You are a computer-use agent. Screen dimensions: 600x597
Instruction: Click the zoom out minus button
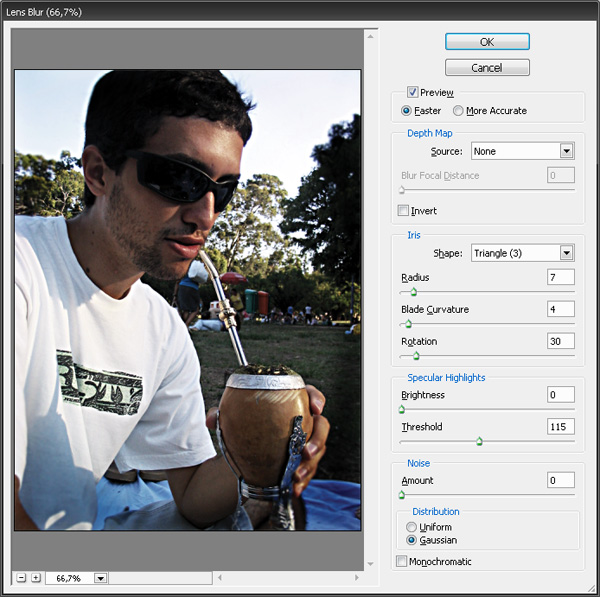click(x=21, y=577)
